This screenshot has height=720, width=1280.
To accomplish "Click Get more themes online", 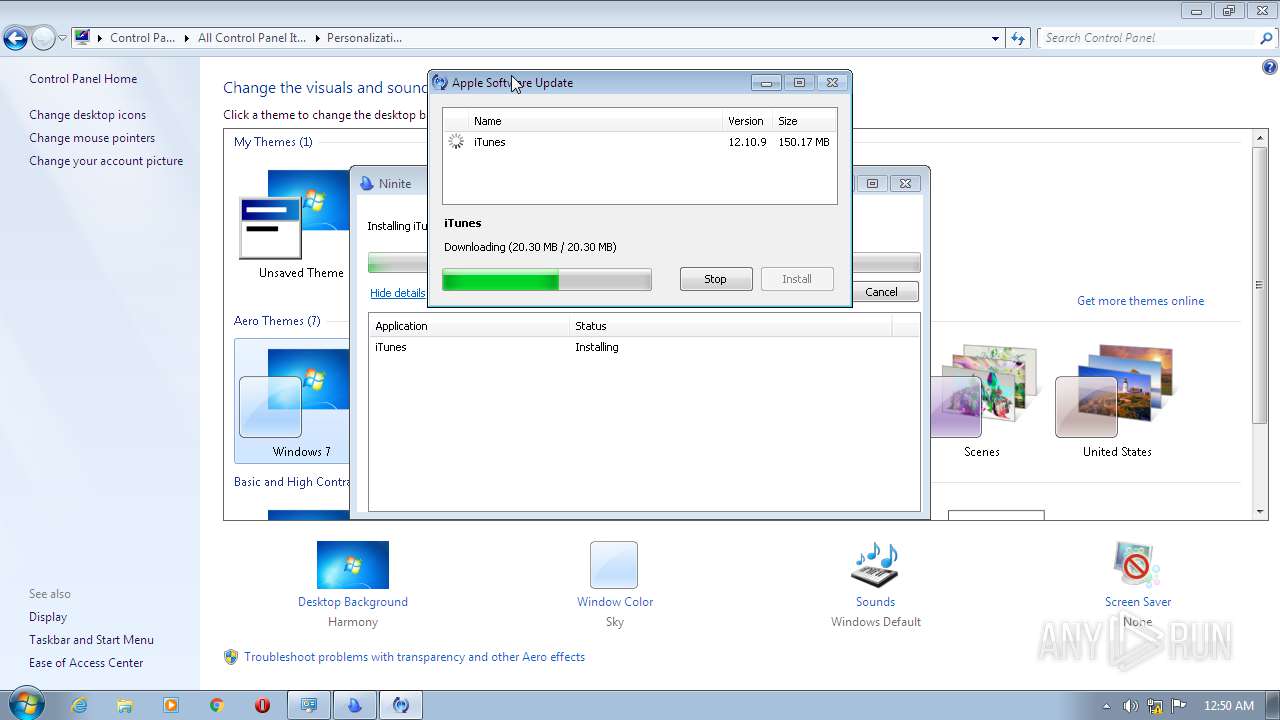I will pyautogui.click(x=1140, y=301).
